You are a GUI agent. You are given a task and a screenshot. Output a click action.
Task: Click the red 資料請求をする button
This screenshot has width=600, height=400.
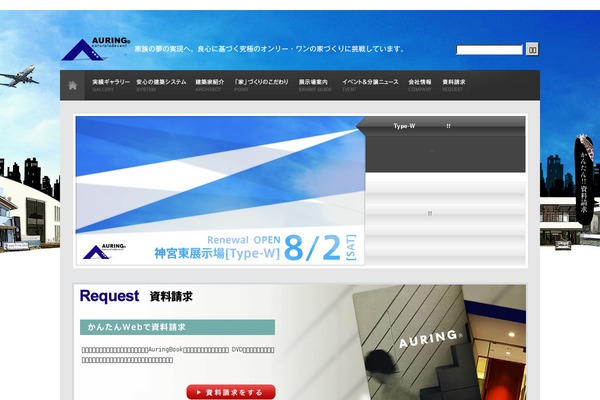[231, 392]
